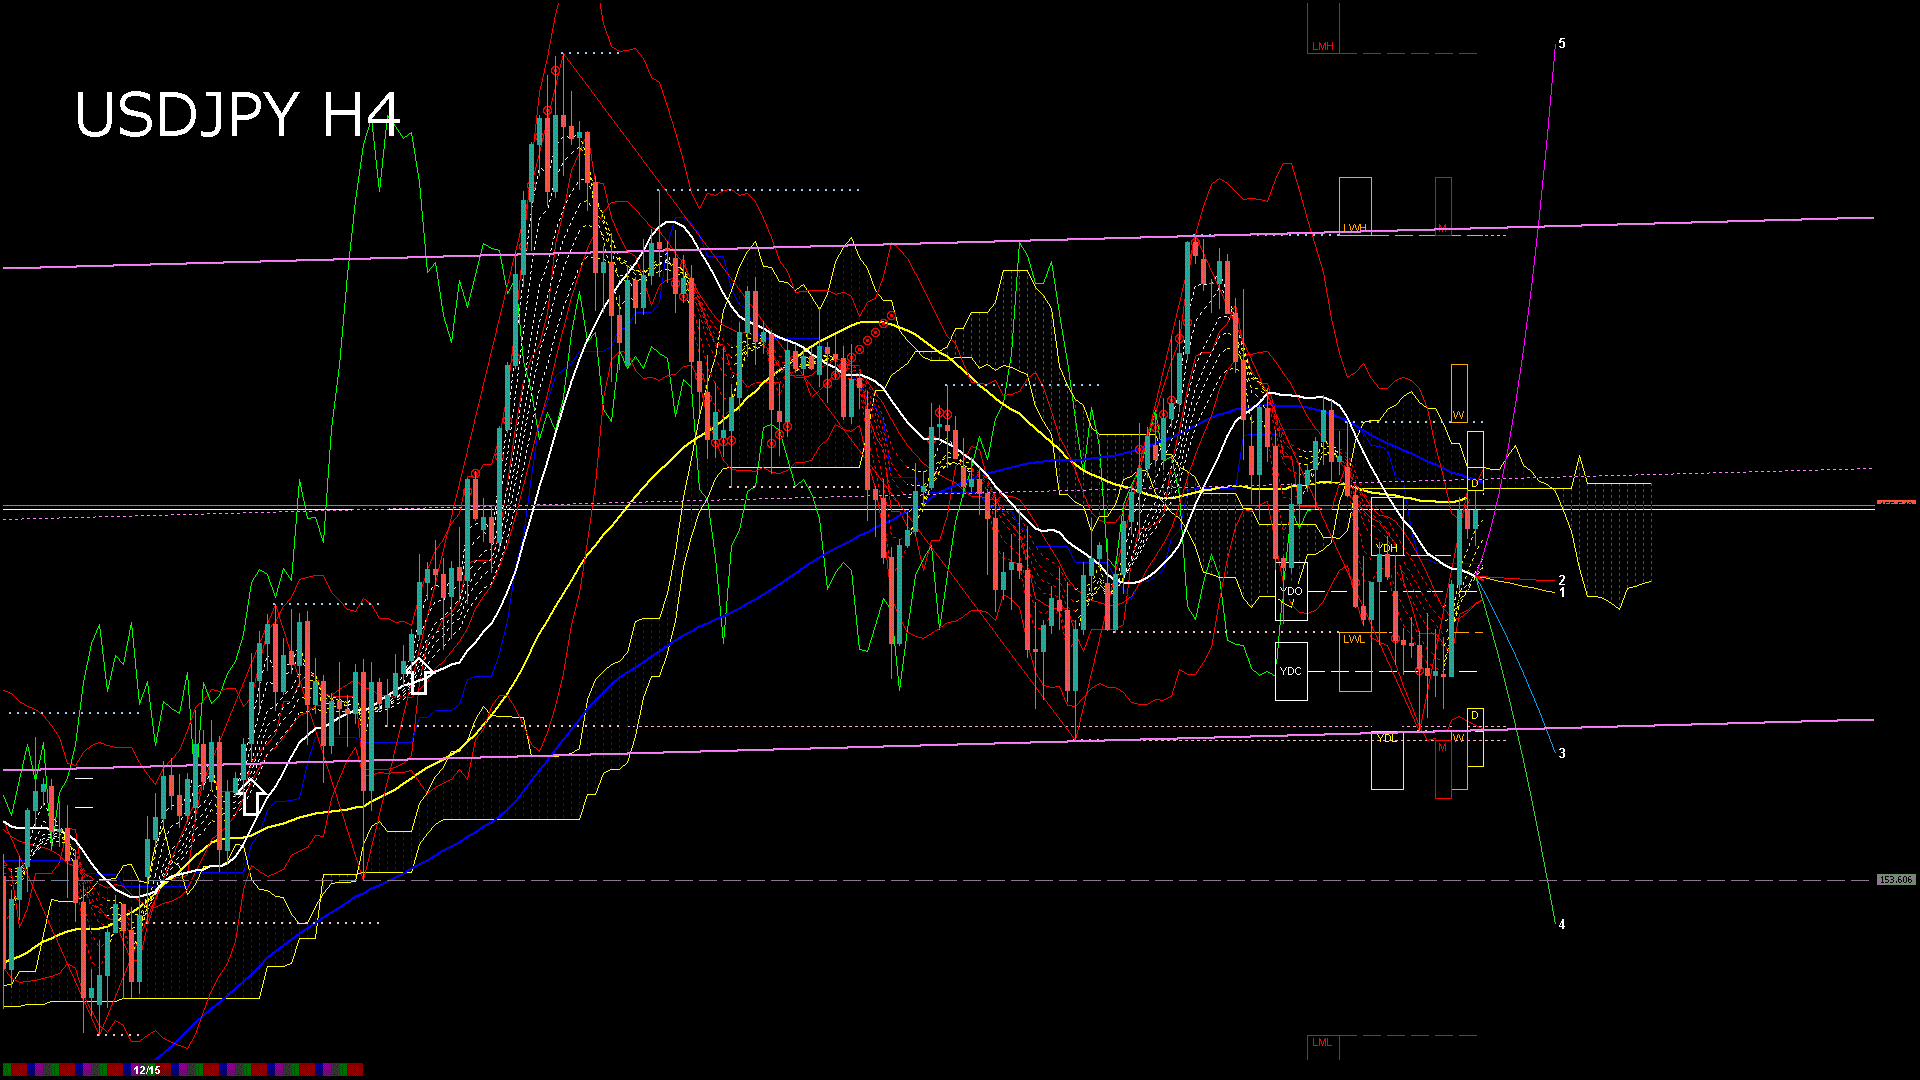Click the YDO yesterday-open marker box
1920x1080 pixels.
coord(1292,591)
